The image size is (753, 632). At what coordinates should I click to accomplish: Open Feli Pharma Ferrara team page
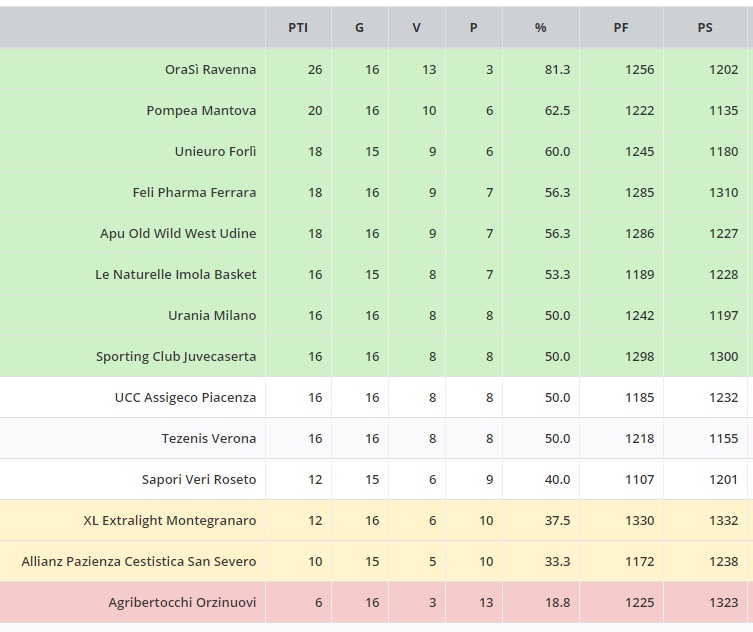[x=194, y=193]
